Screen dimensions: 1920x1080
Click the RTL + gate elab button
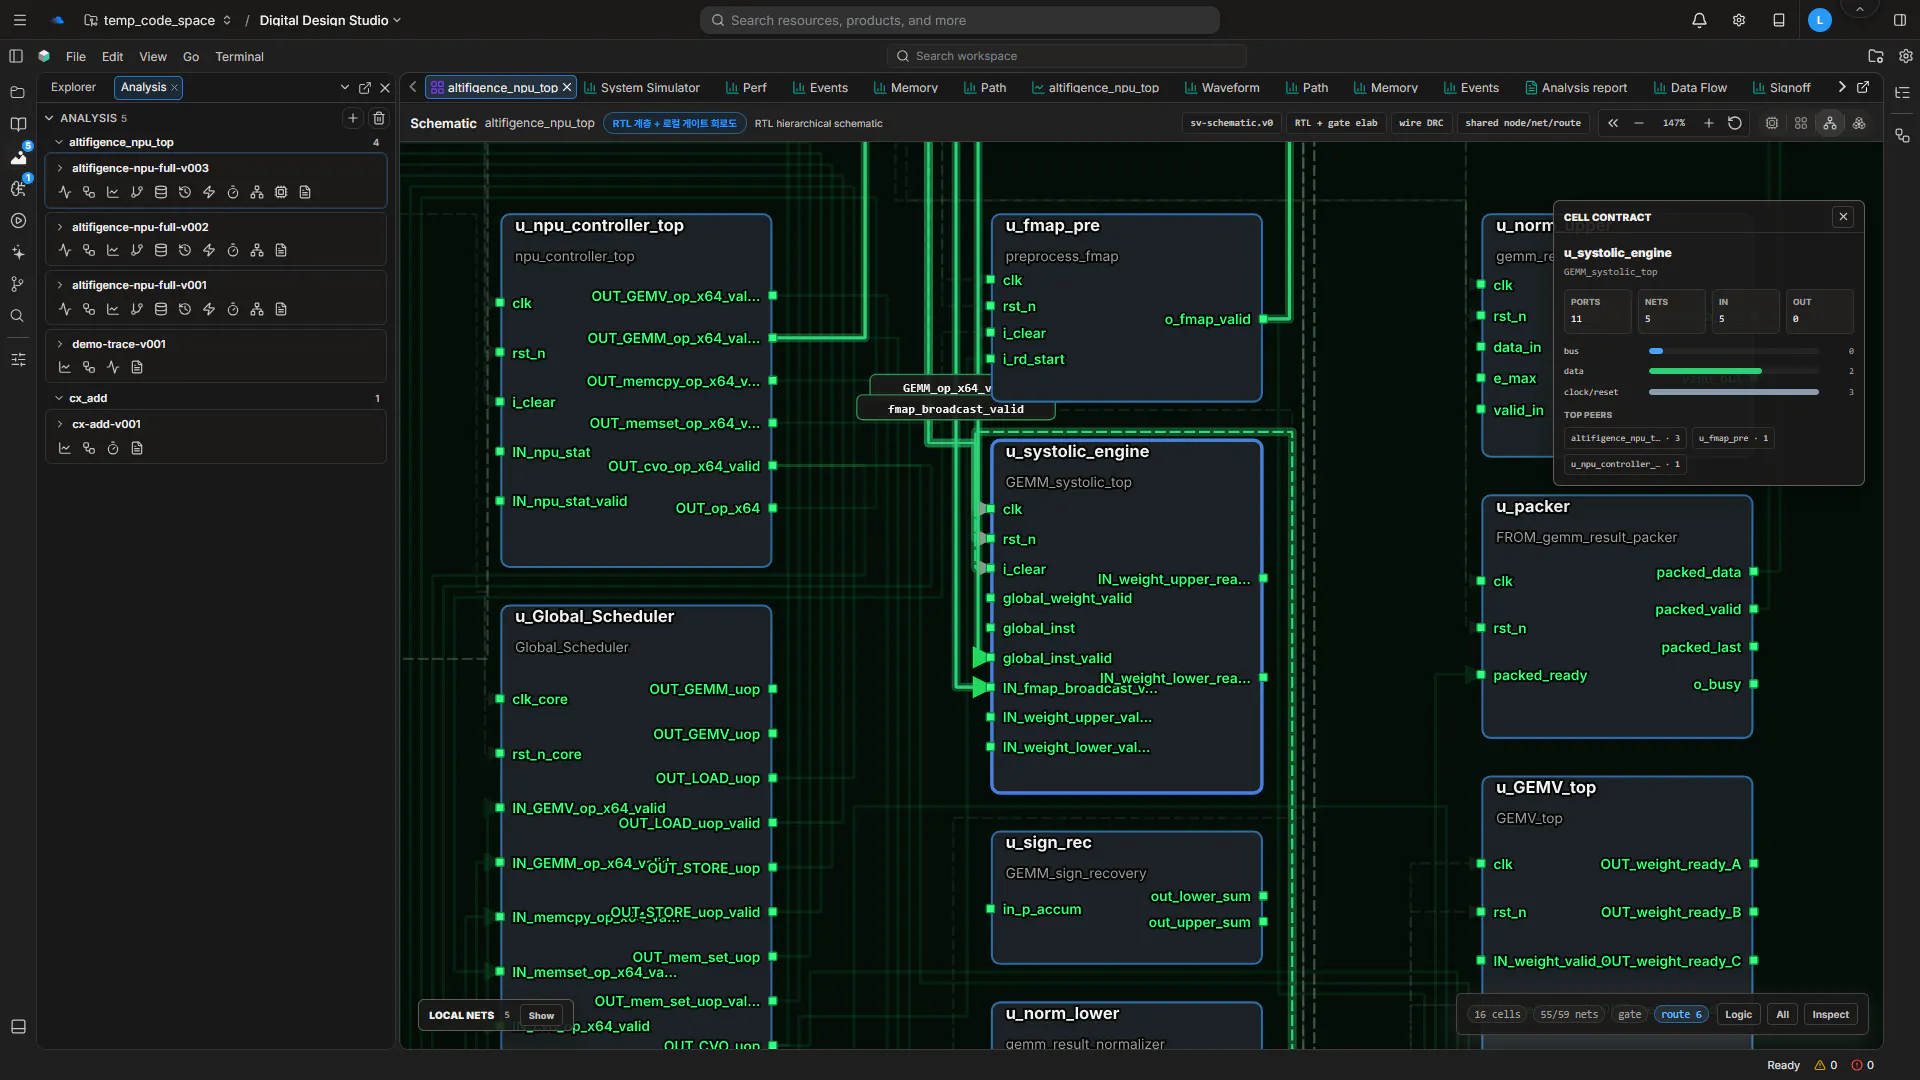(1336, 123)
